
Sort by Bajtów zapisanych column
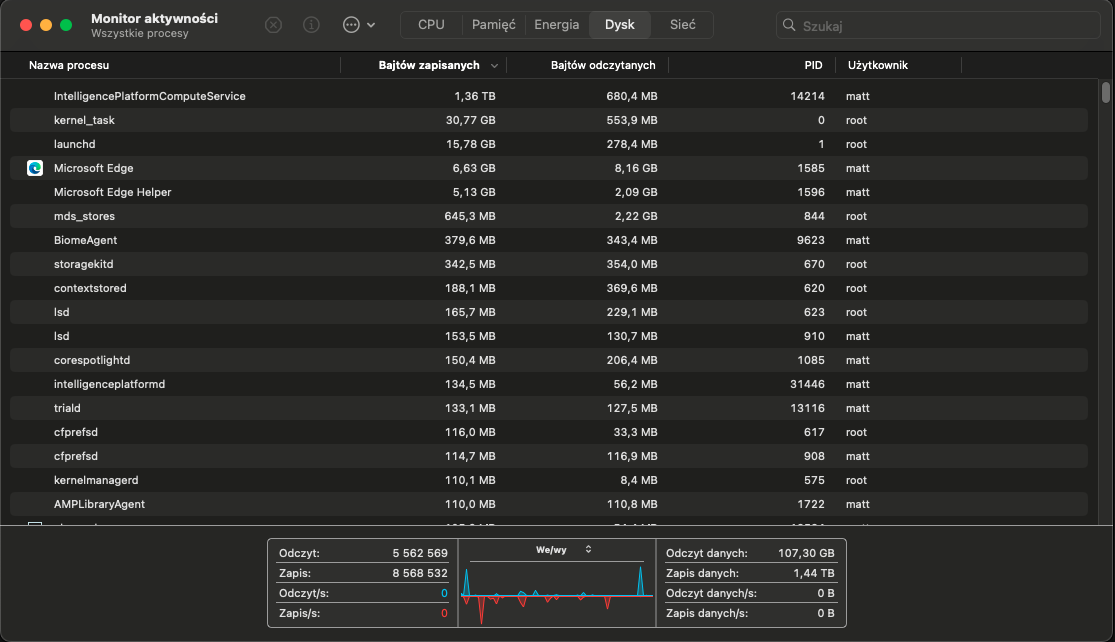pos(429,65)
